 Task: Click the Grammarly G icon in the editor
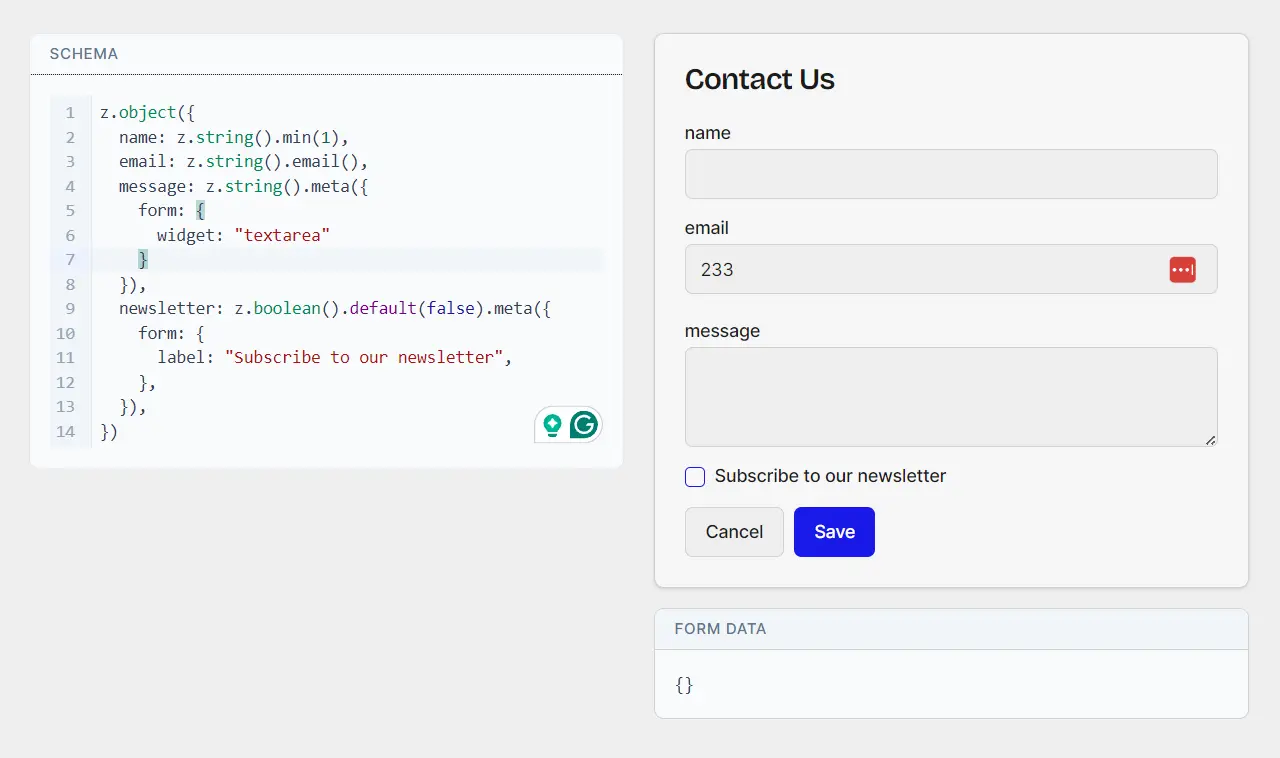coord(584,425)
